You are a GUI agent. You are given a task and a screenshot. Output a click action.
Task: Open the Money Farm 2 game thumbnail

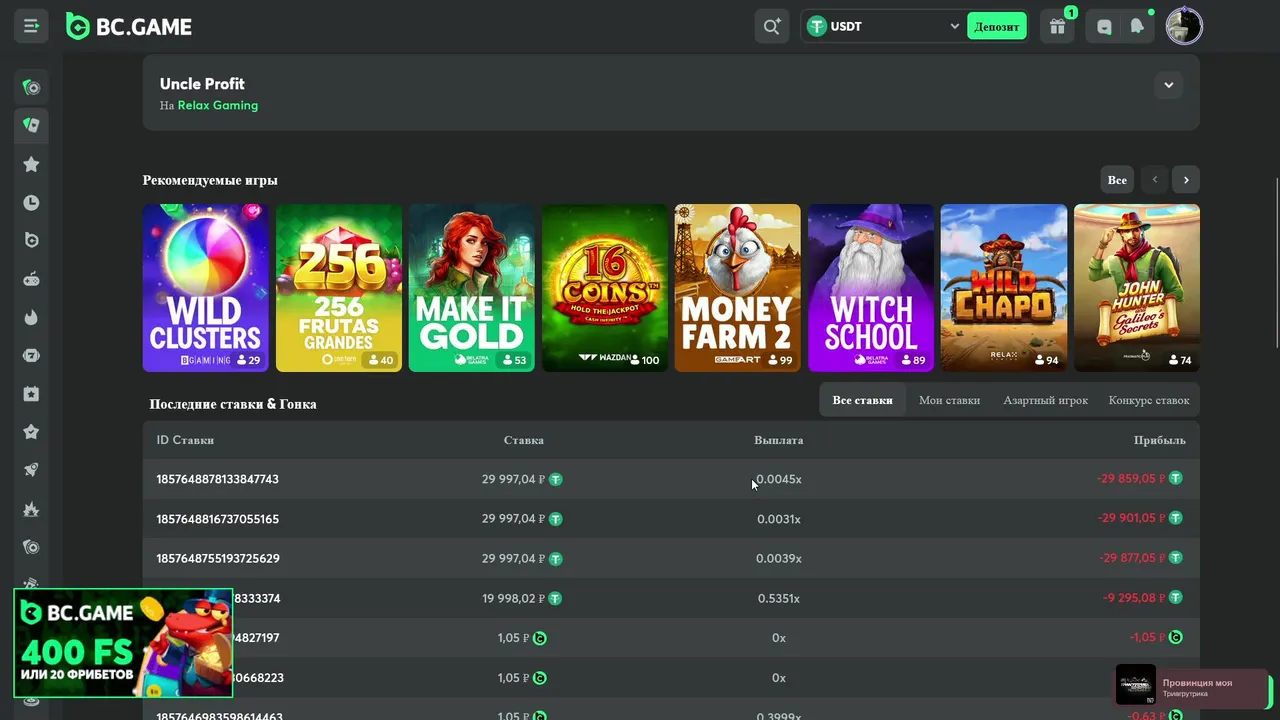pyautogui.click(x=738, y=288)
